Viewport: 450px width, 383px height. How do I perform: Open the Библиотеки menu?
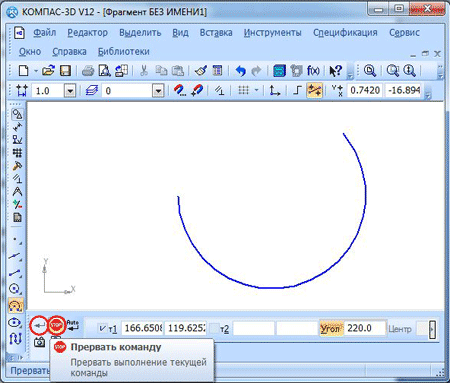pyautogui.click(x=123, y=52)
